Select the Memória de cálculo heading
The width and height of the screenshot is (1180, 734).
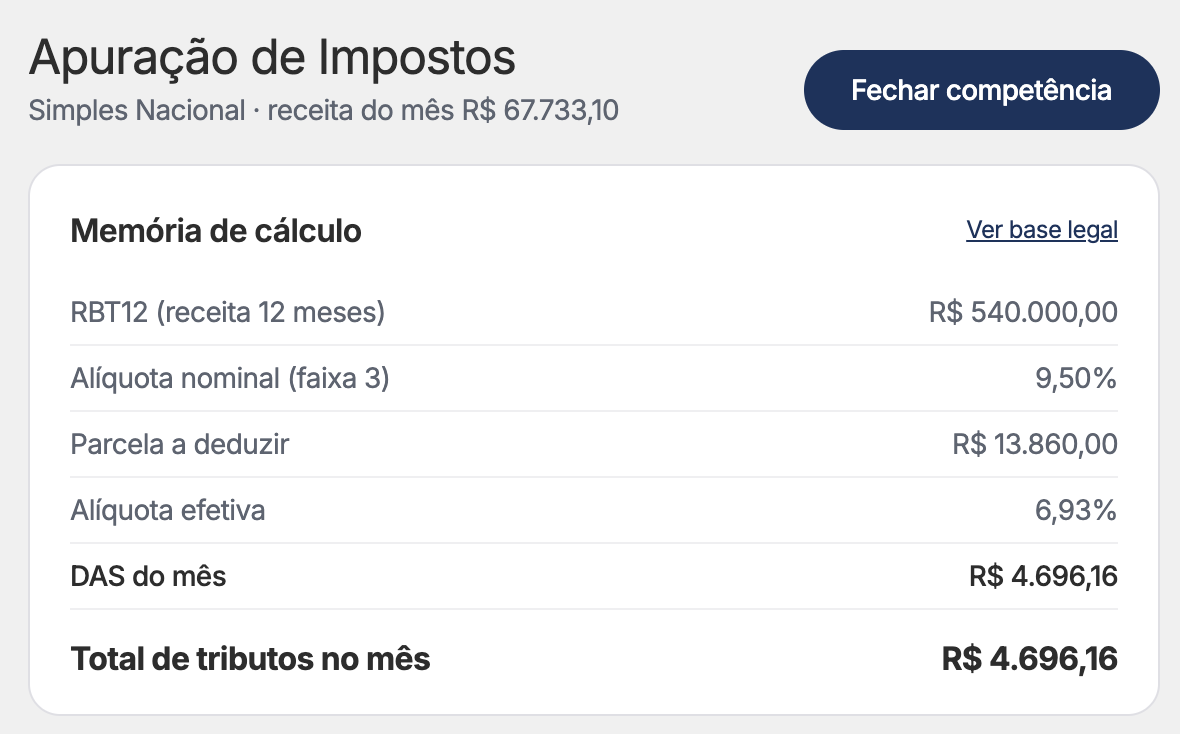(216, 231)
